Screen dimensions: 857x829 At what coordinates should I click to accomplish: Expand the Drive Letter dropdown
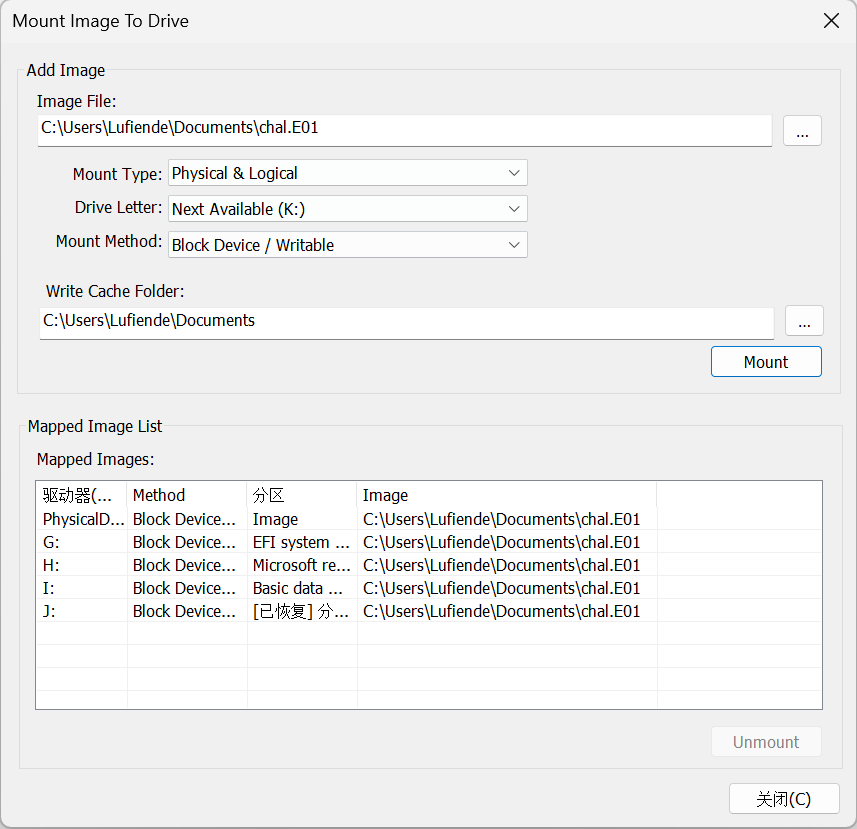[347, 209]
